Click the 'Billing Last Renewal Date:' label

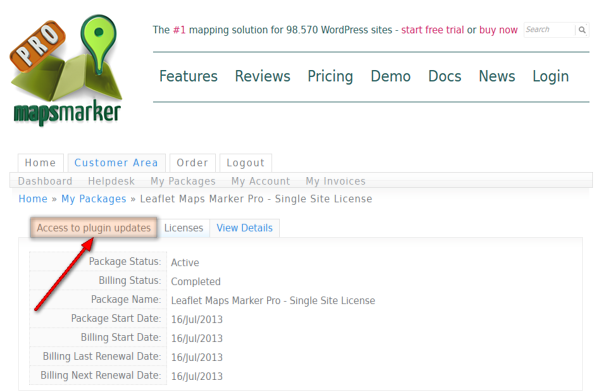point(102,356)
